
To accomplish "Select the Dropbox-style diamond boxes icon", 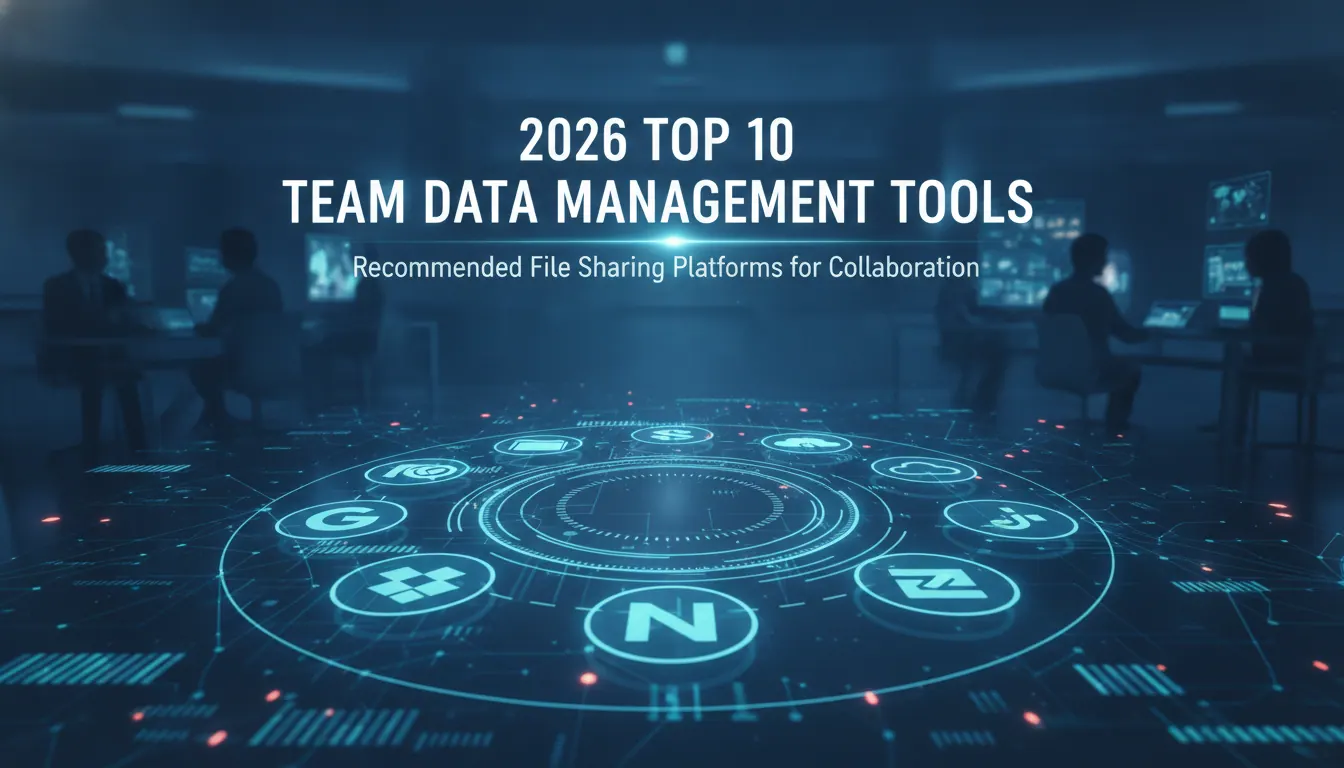I will click(412, 585).
